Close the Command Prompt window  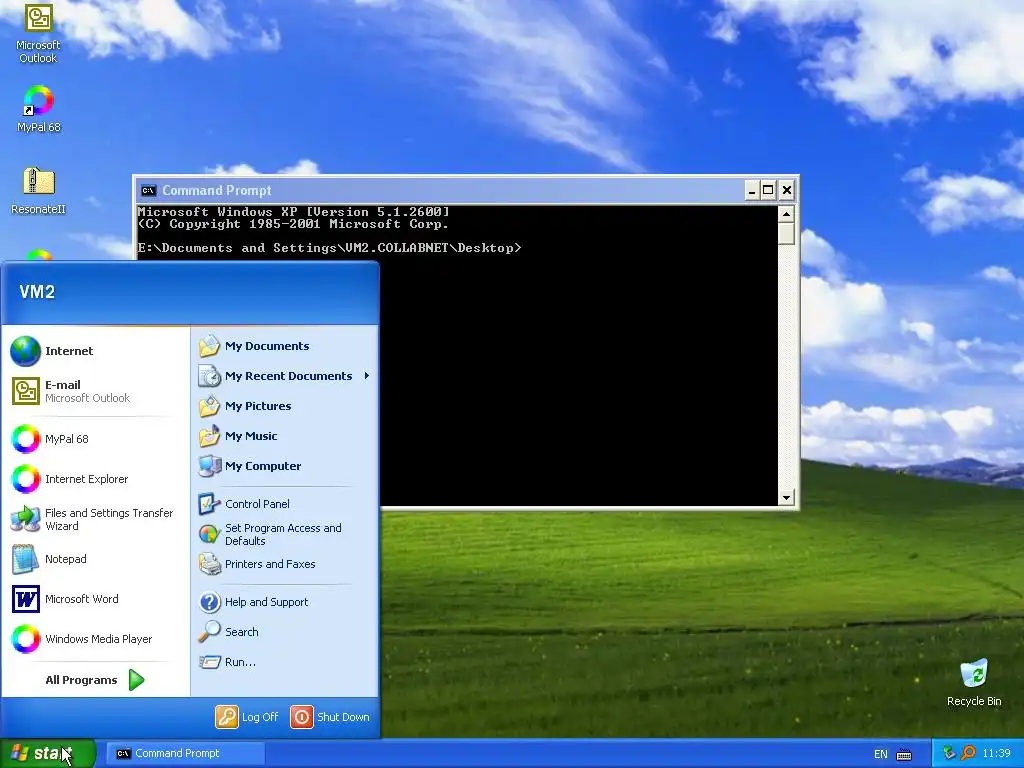(x=786, y=190)
